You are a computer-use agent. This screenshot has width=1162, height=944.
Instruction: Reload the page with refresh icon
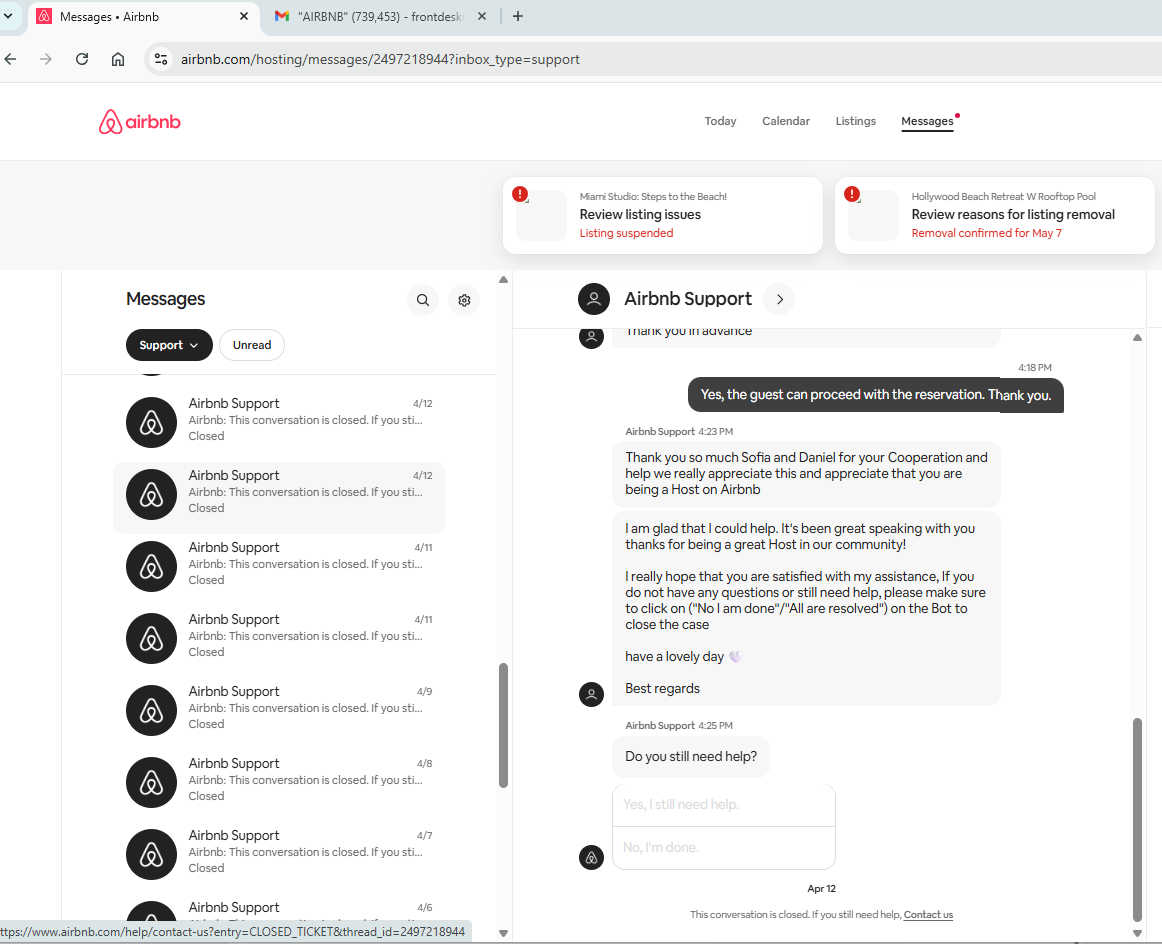click(x=82, y=59)
